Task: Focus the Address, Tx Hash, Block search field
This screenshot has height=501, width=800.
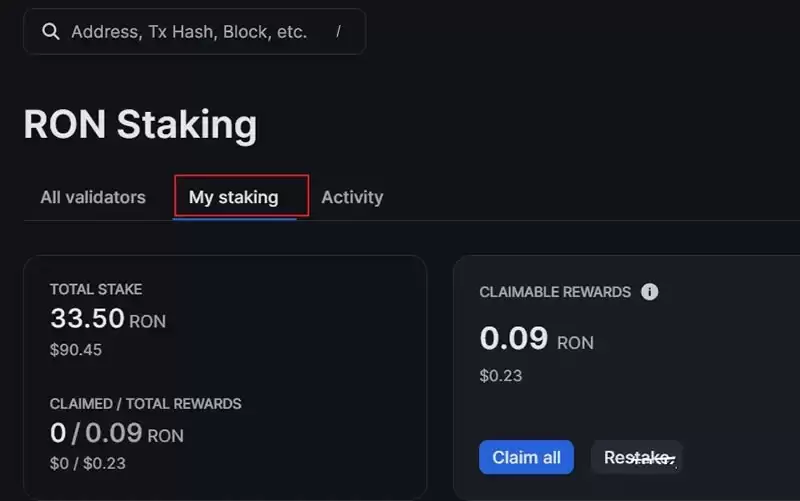Action: point(190,32)
